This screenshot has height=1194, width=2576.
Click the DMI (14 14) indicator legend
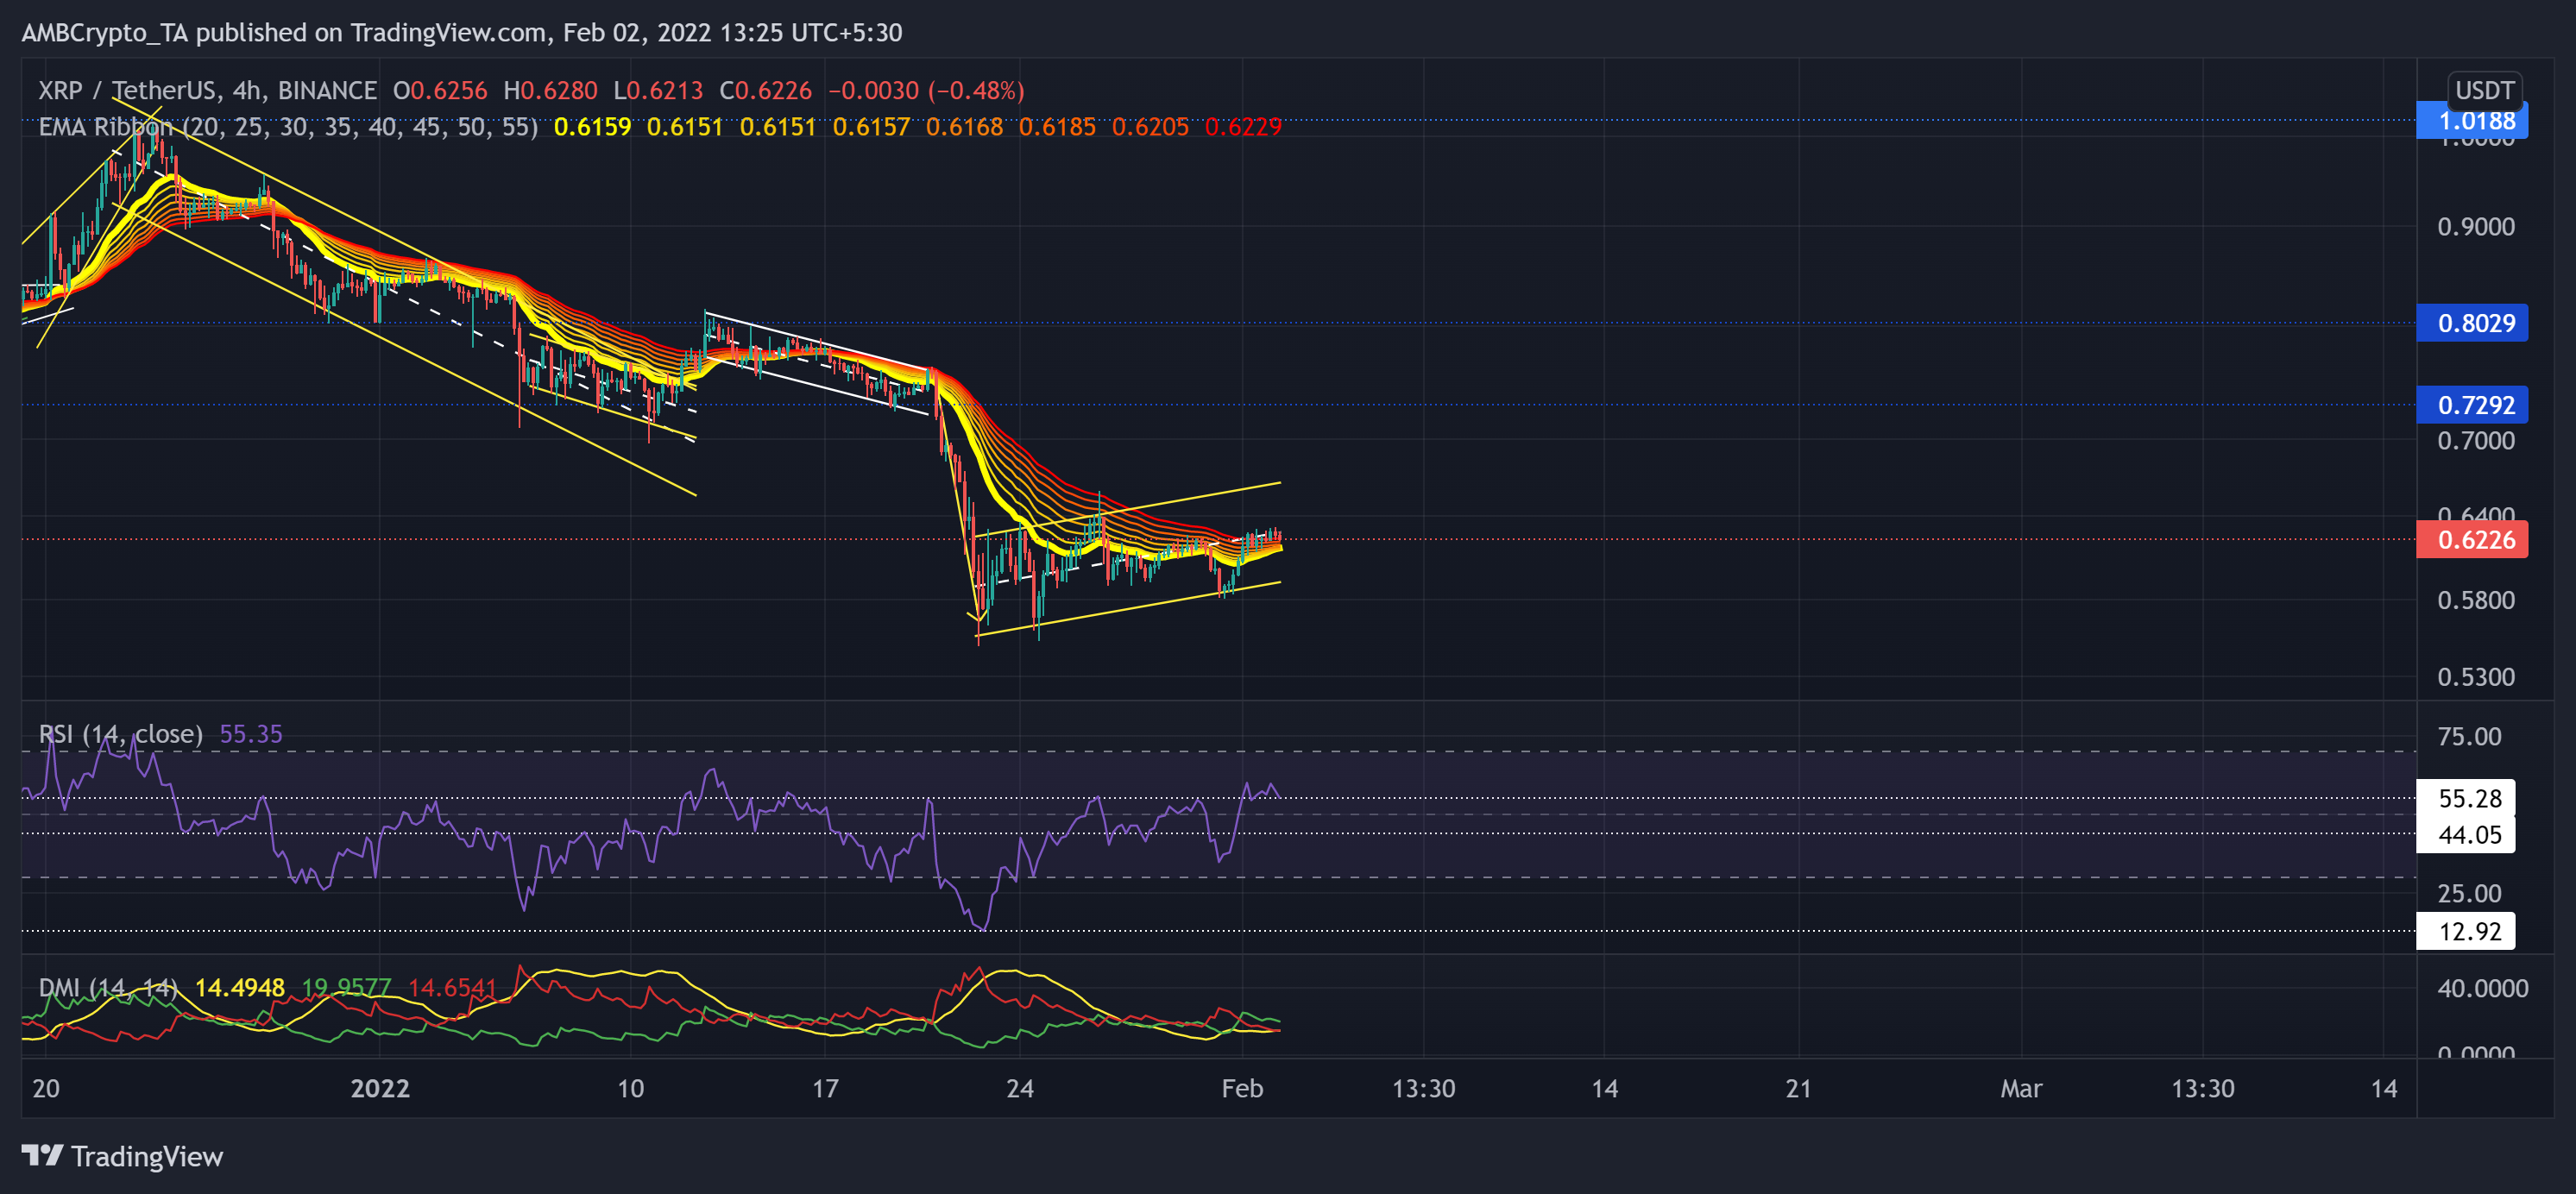[108, 988]
